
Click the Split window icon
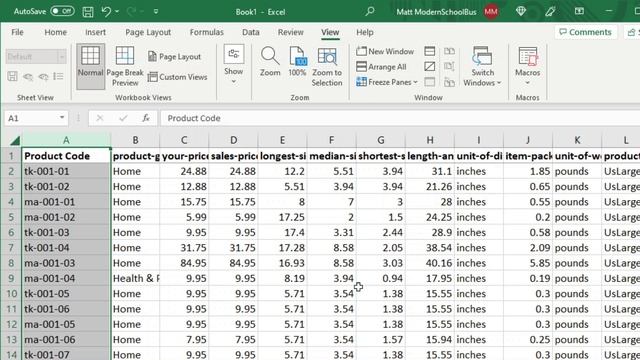click(x=429, y=51)
